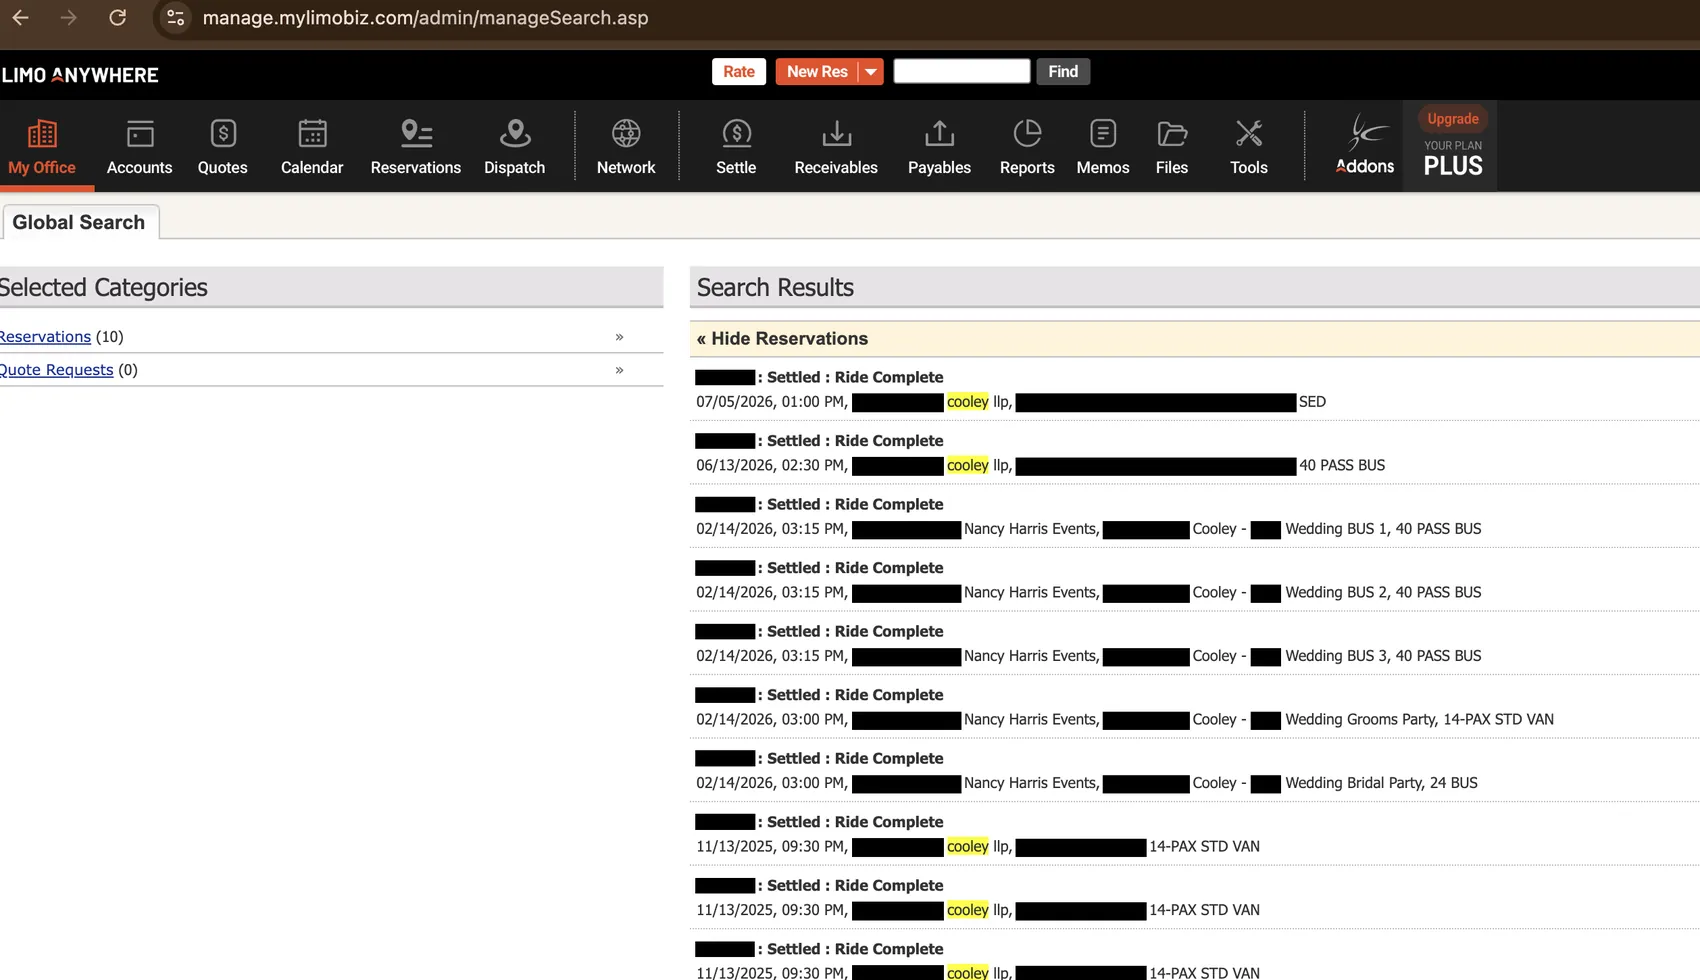Screen dimensions: 1700x980
Task: Collapse results with Hide Reservations
Action: tap(782, 339)
